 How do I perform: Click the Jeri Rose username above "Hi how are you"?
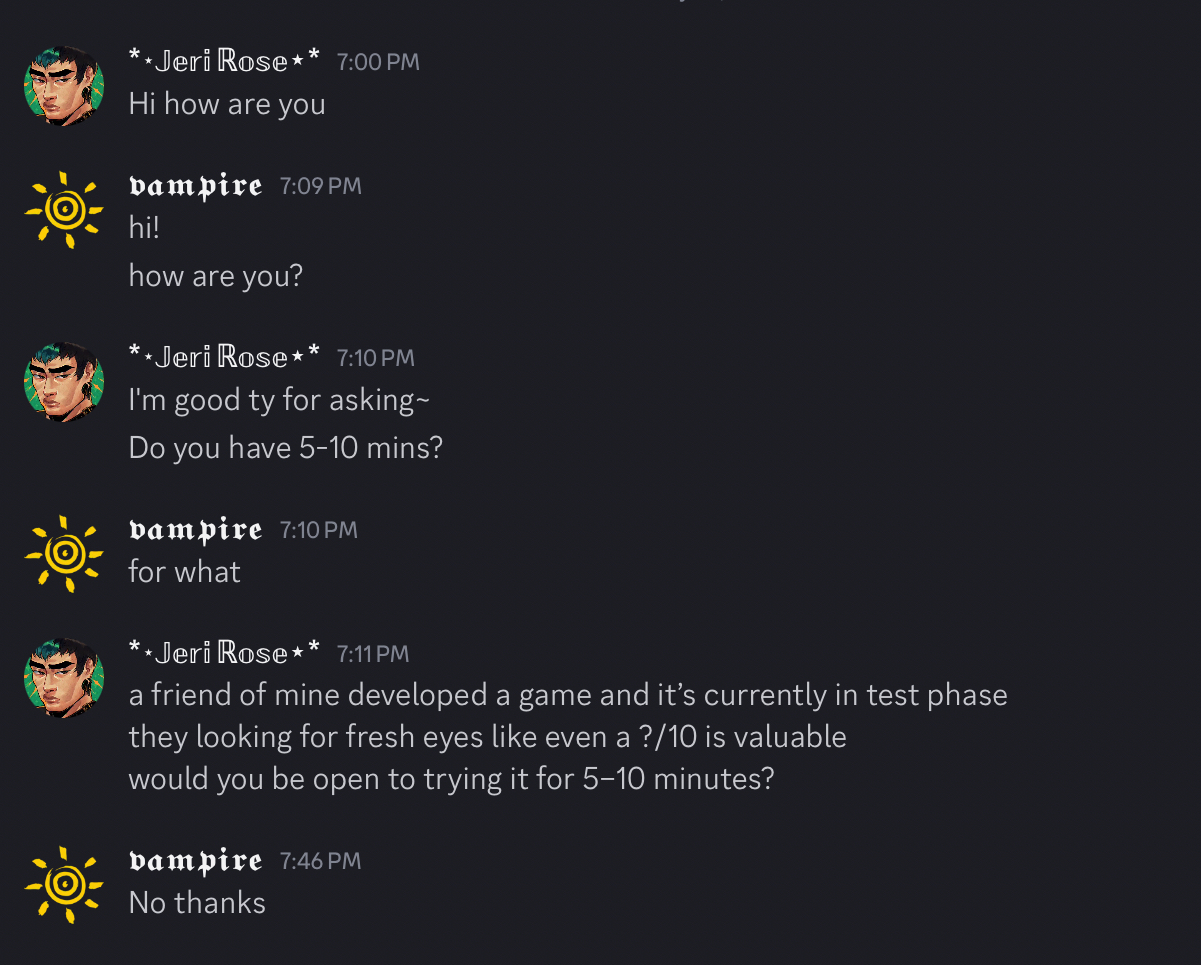(224, 61)
